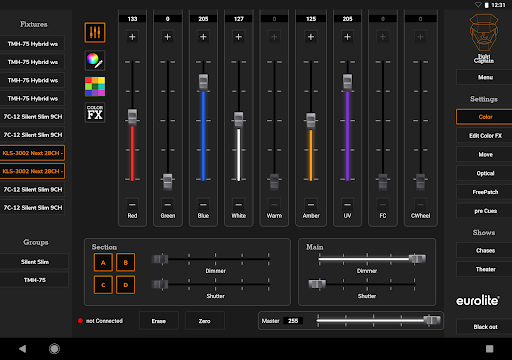Open the Move settings tab
This screenshot has width=512, height=360.
click(x=485, y=155)
